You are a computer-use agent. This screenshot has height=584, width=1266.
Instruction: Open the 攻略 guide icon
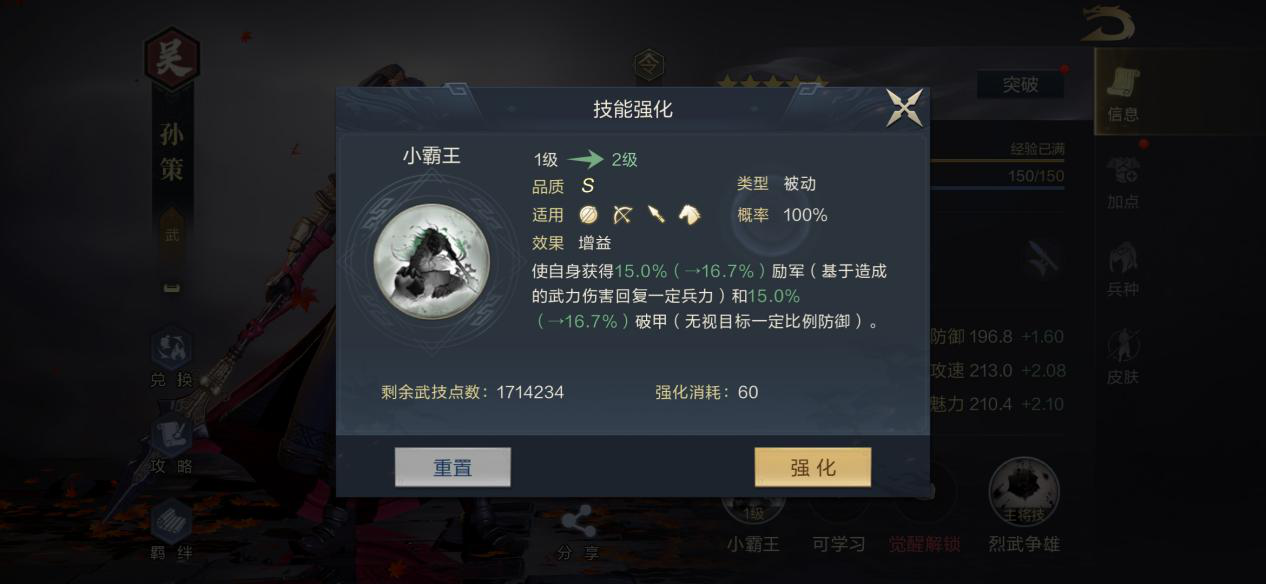click(171, 444)
